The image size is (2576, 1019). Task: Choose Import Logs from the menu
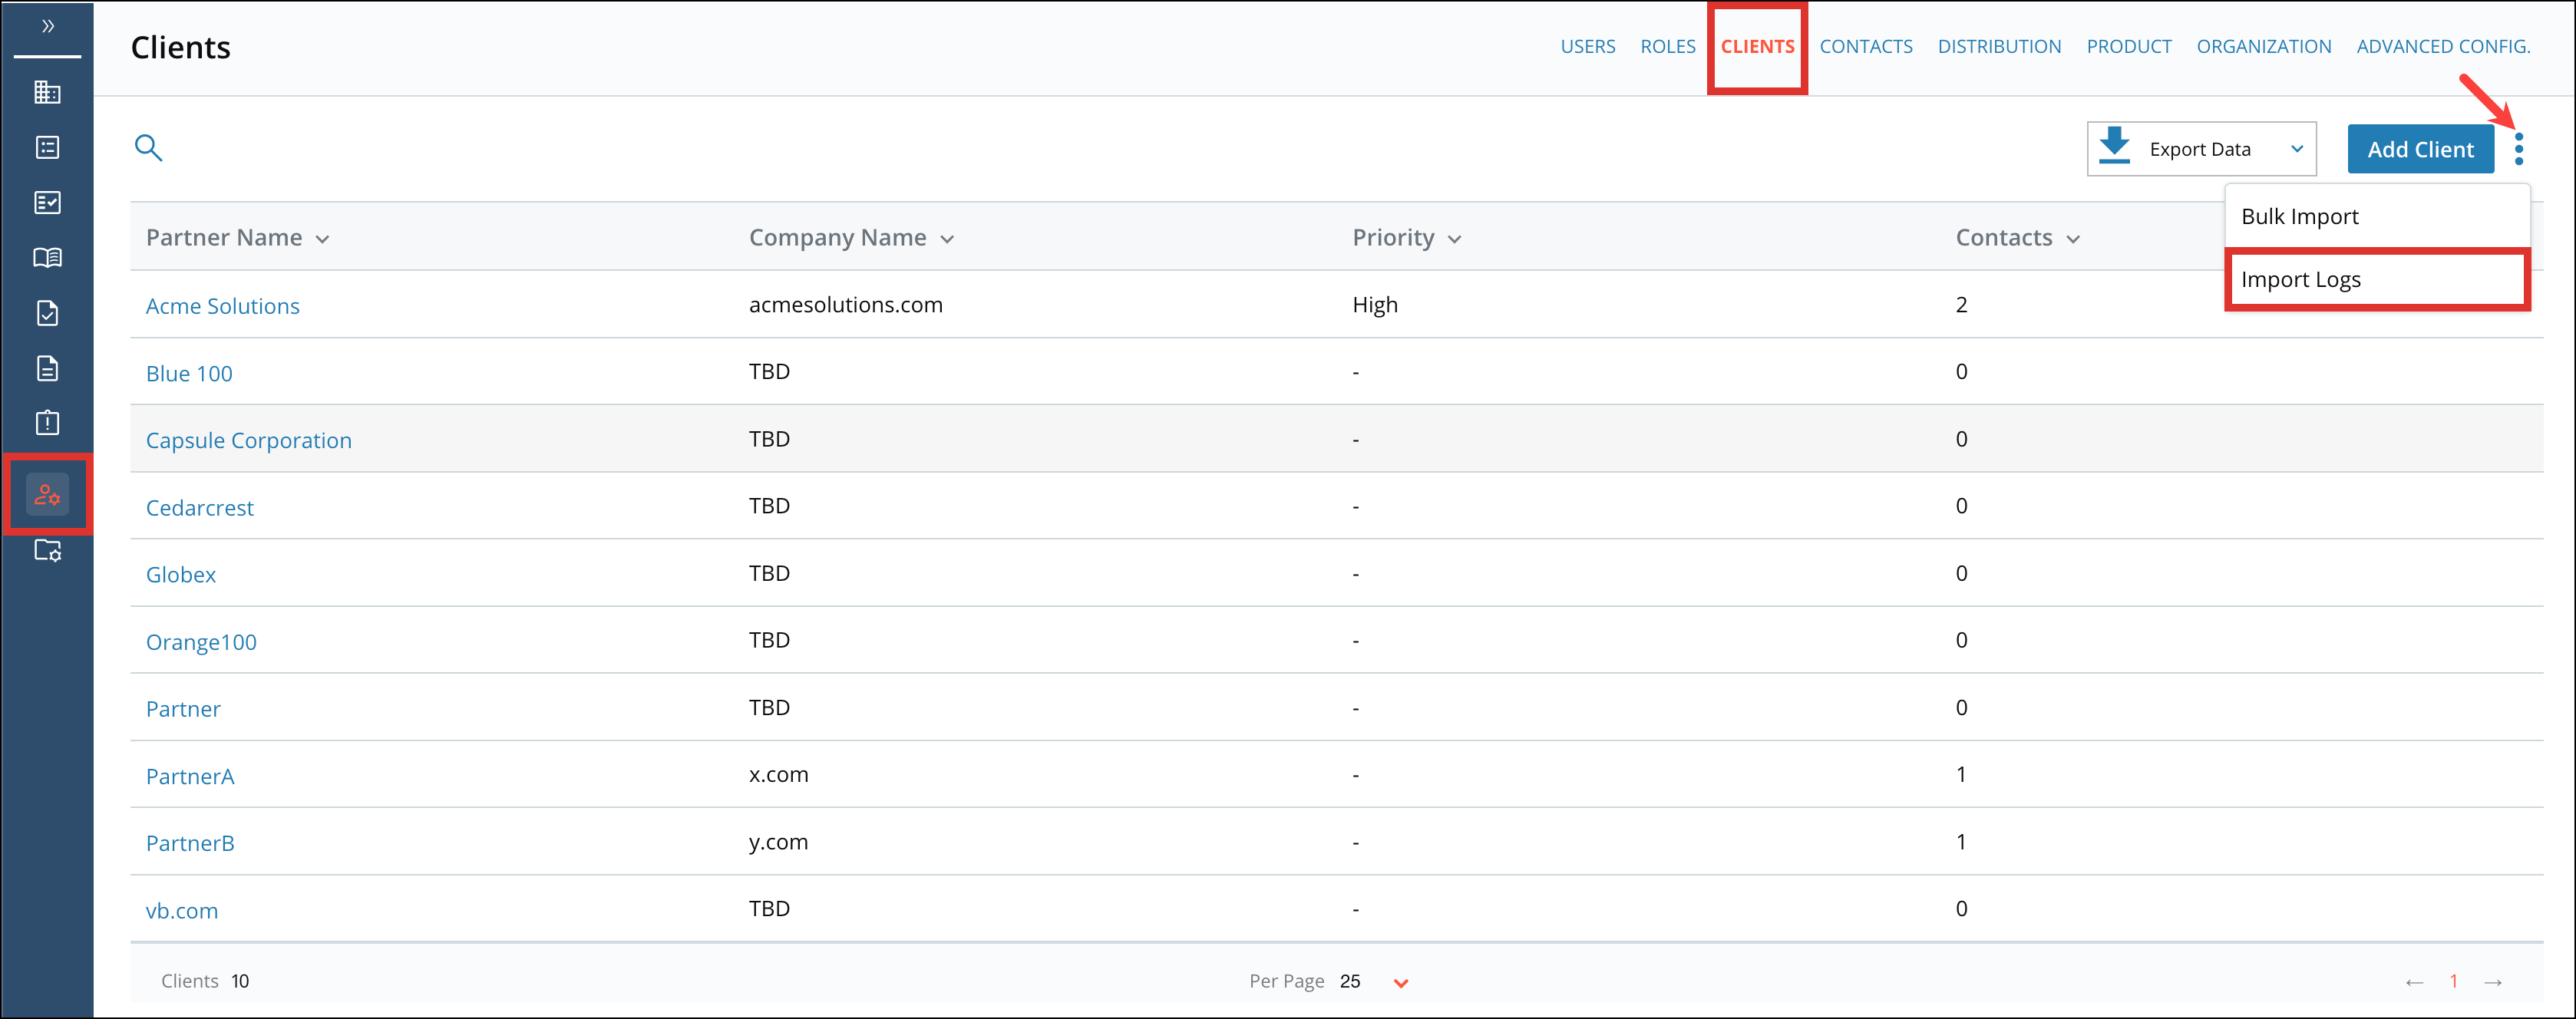point(2377,280)
